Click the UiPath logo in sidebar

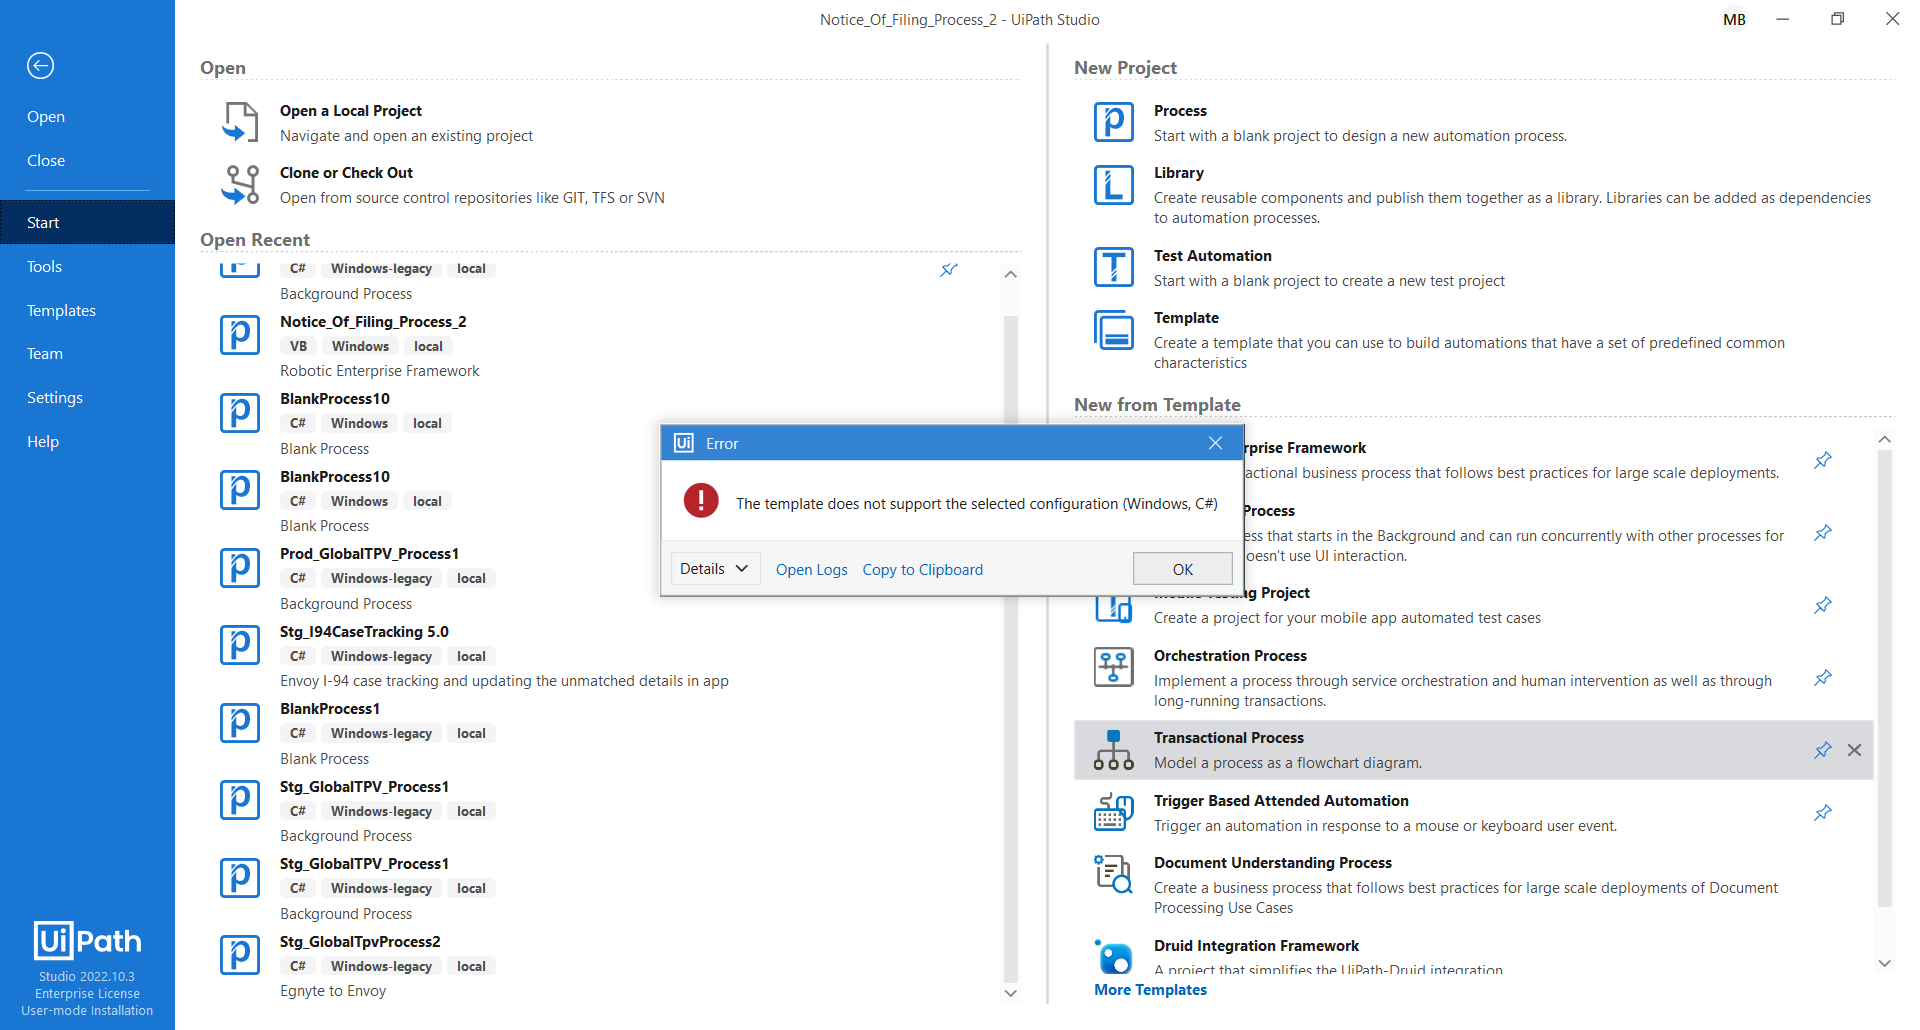[87, 940]
